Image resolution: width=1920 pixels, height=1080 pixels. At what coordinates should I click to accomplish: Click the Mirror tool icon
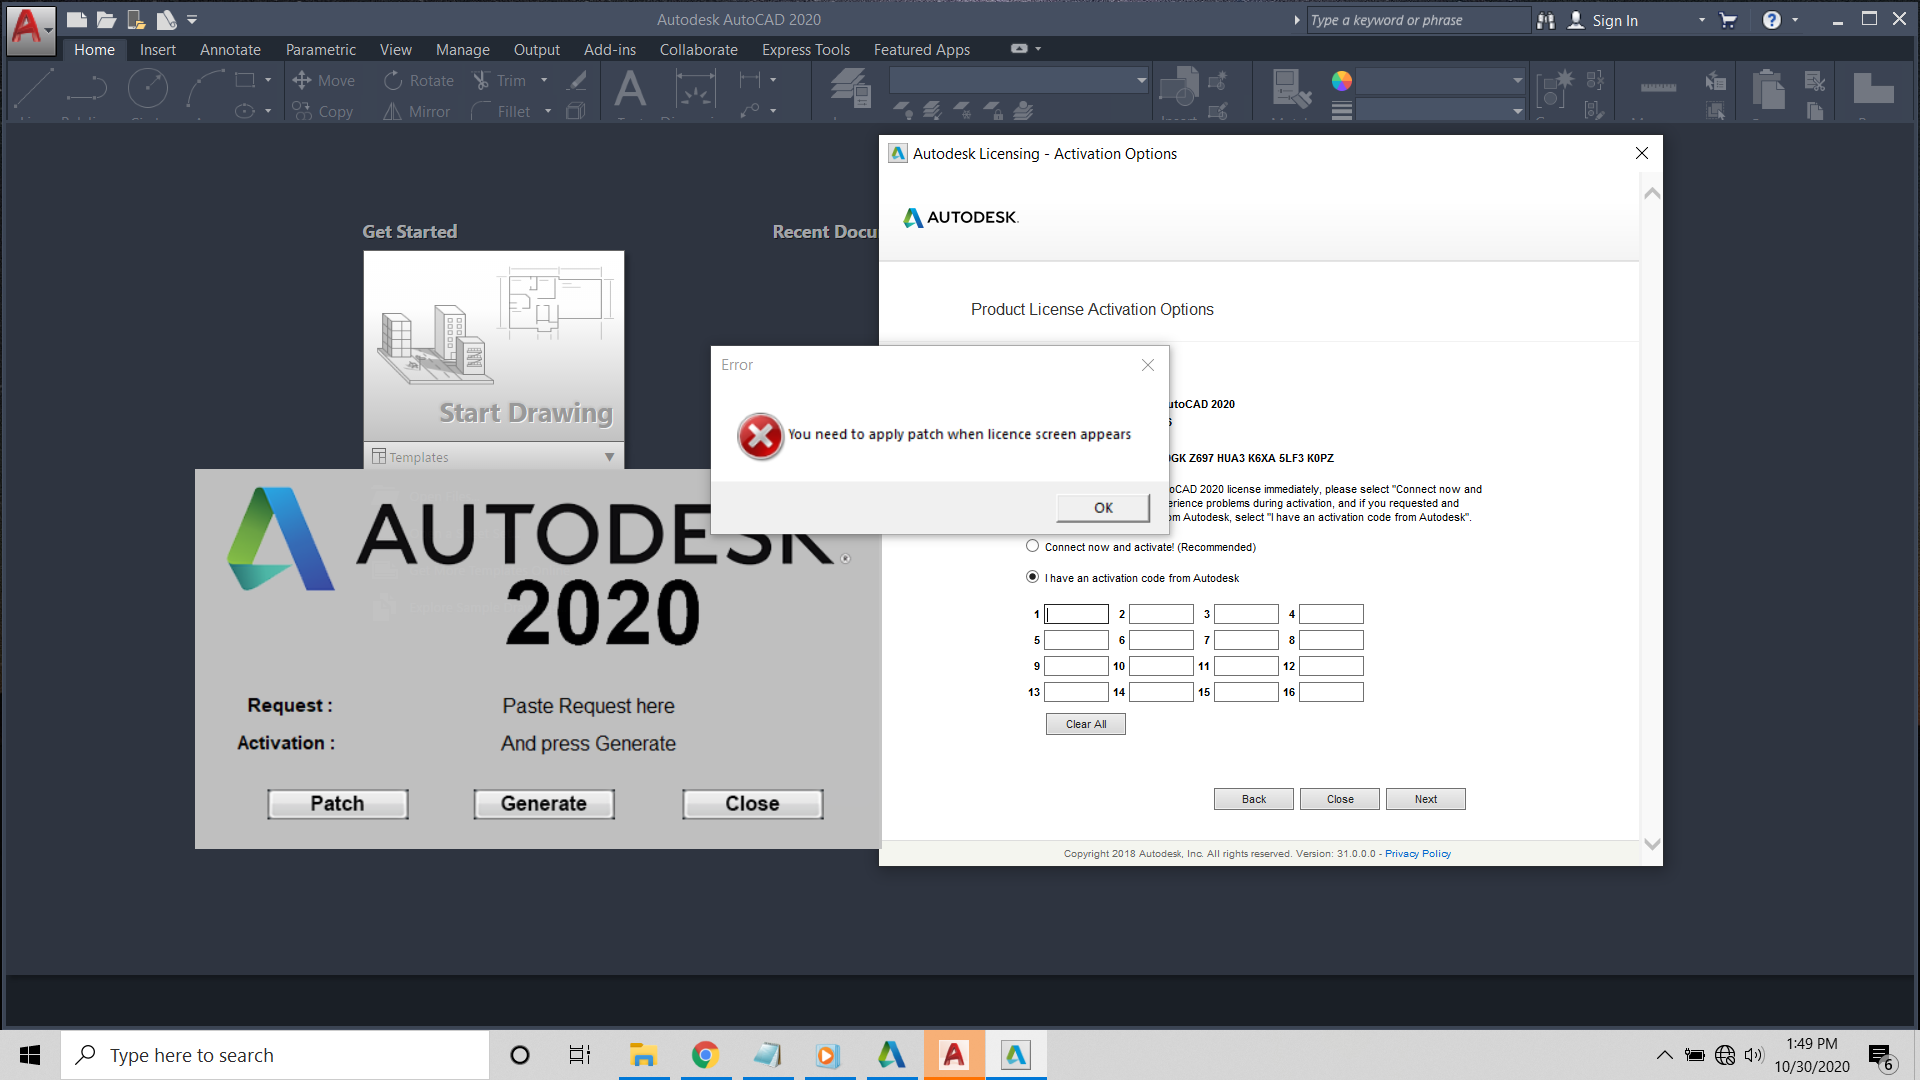pos(393,111)
